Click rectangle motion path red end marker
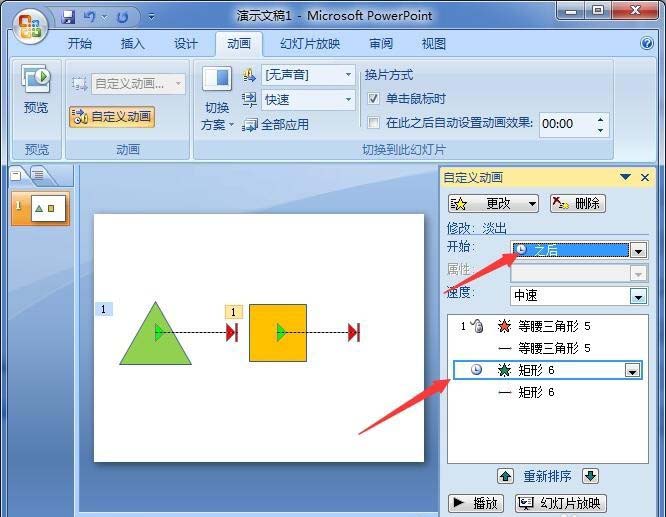Screen dimensions: 666x517 pyautogui.click(x=354, y=332)
